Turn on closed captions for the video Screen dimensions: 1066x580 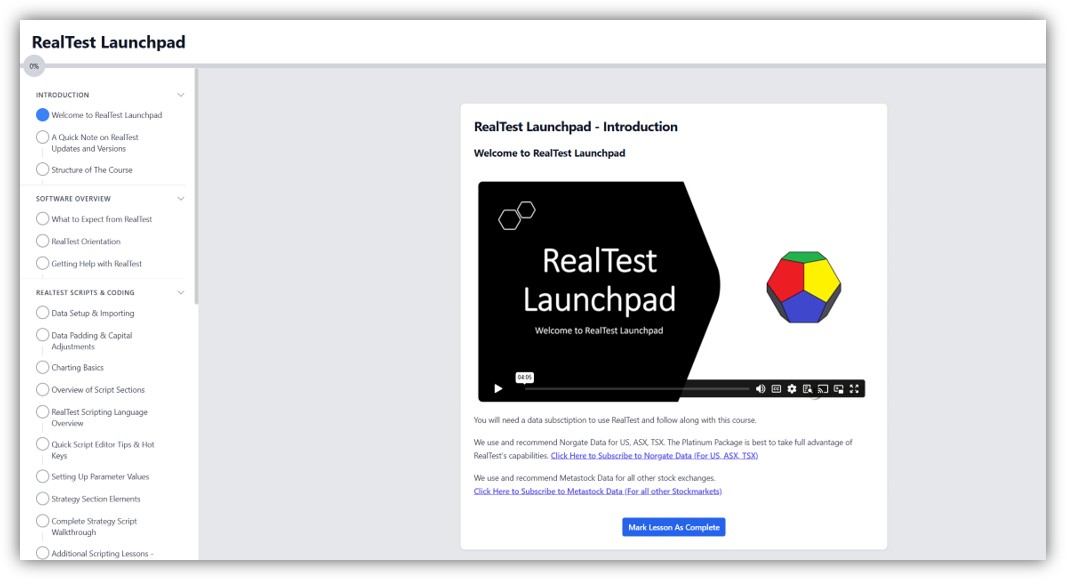click(776, 389)
